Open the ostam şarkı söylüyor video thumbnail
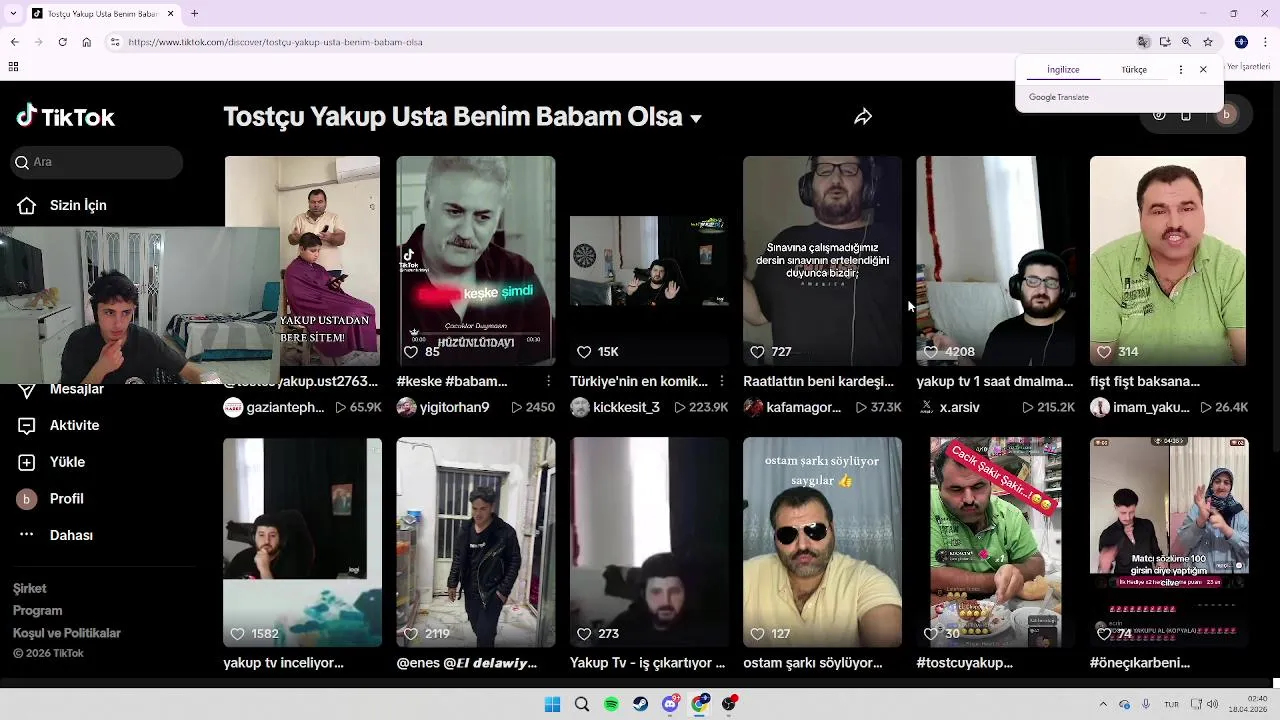The height and width of the screenshot is (720, 1280). 822,542
